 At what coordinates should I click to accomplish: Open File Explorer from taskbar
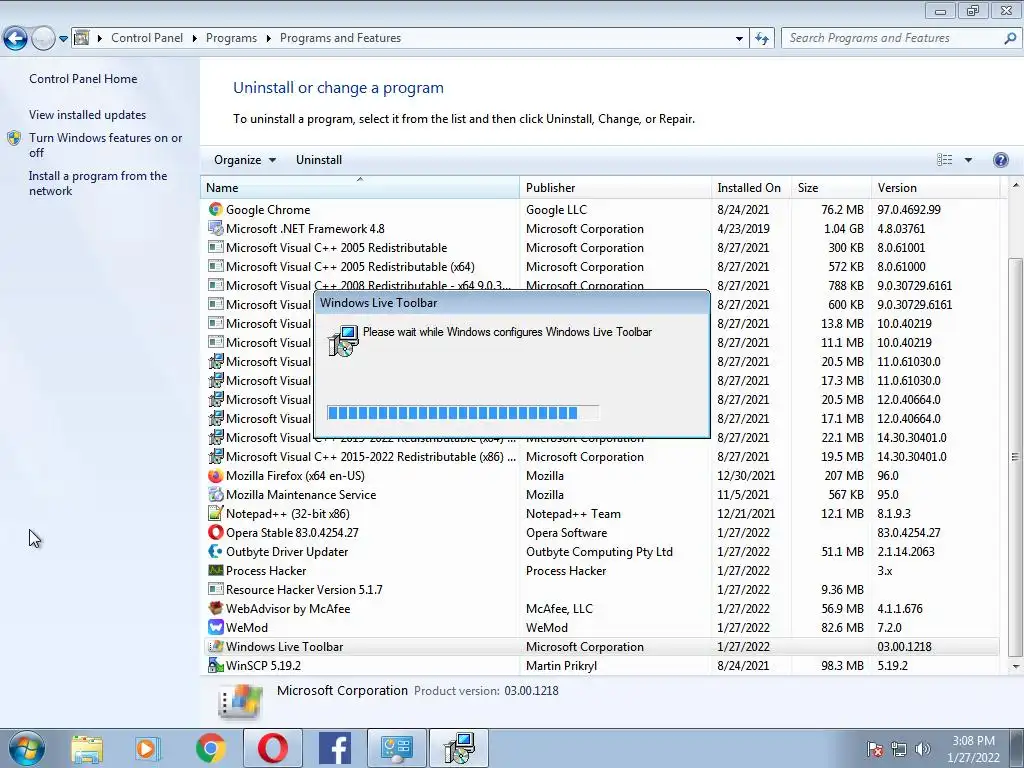point(87,748)
